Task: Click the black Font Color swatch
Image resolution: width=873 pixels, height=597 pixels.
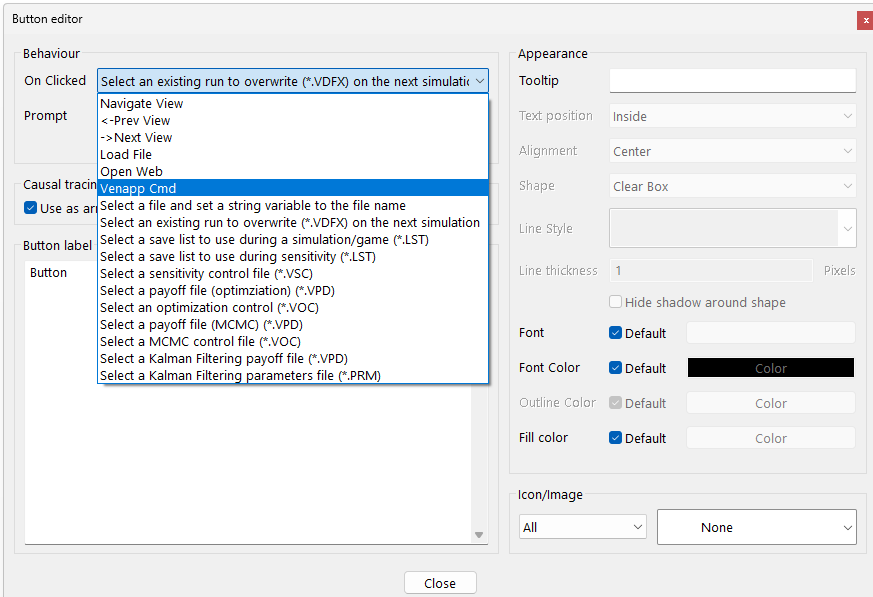Action: tap(770, 367)
